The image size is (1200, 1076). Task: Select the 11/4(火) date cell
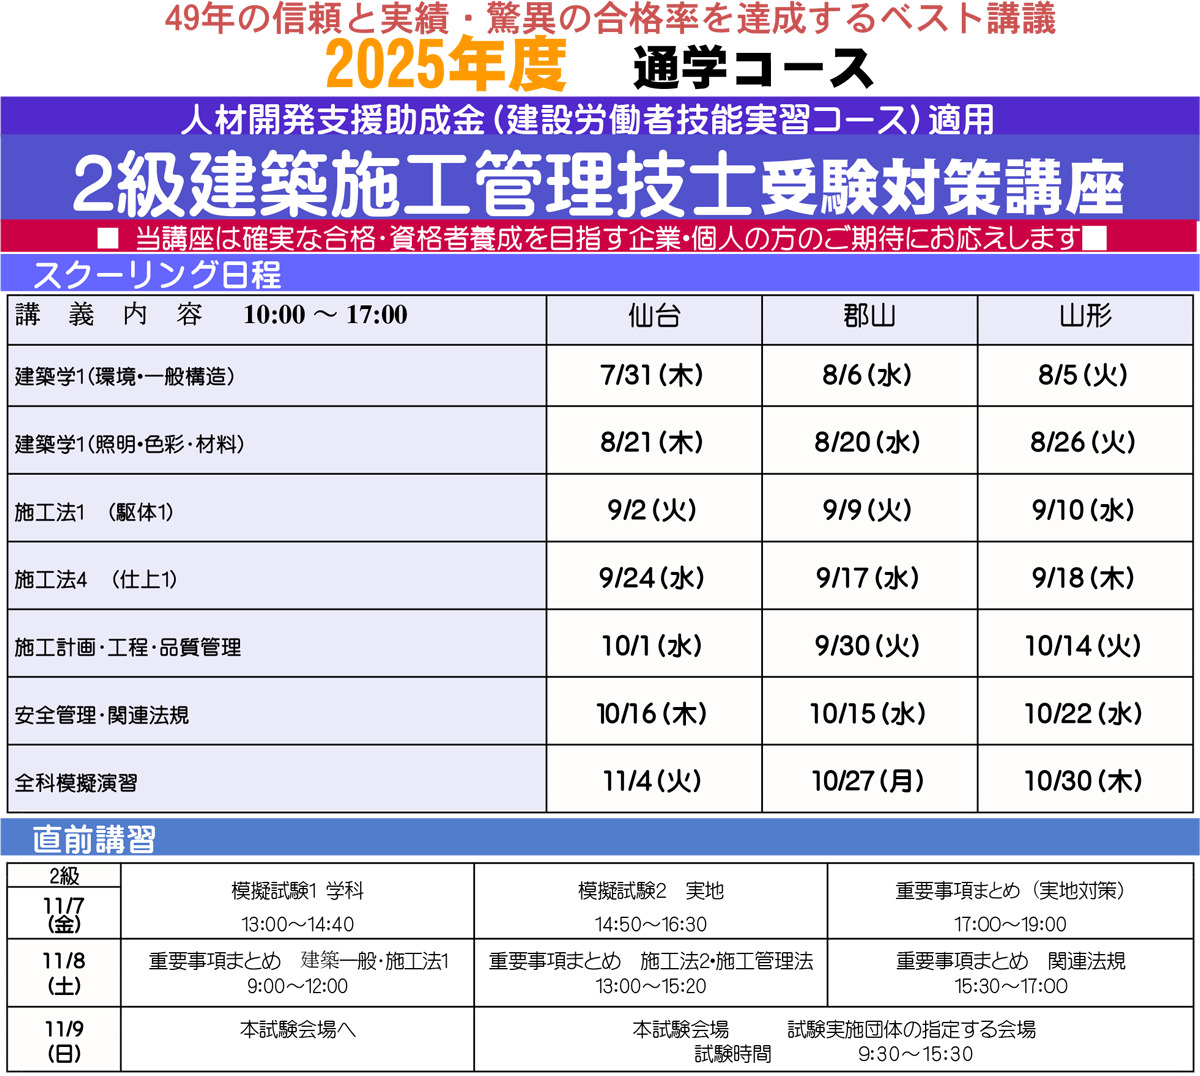point(654,779)
